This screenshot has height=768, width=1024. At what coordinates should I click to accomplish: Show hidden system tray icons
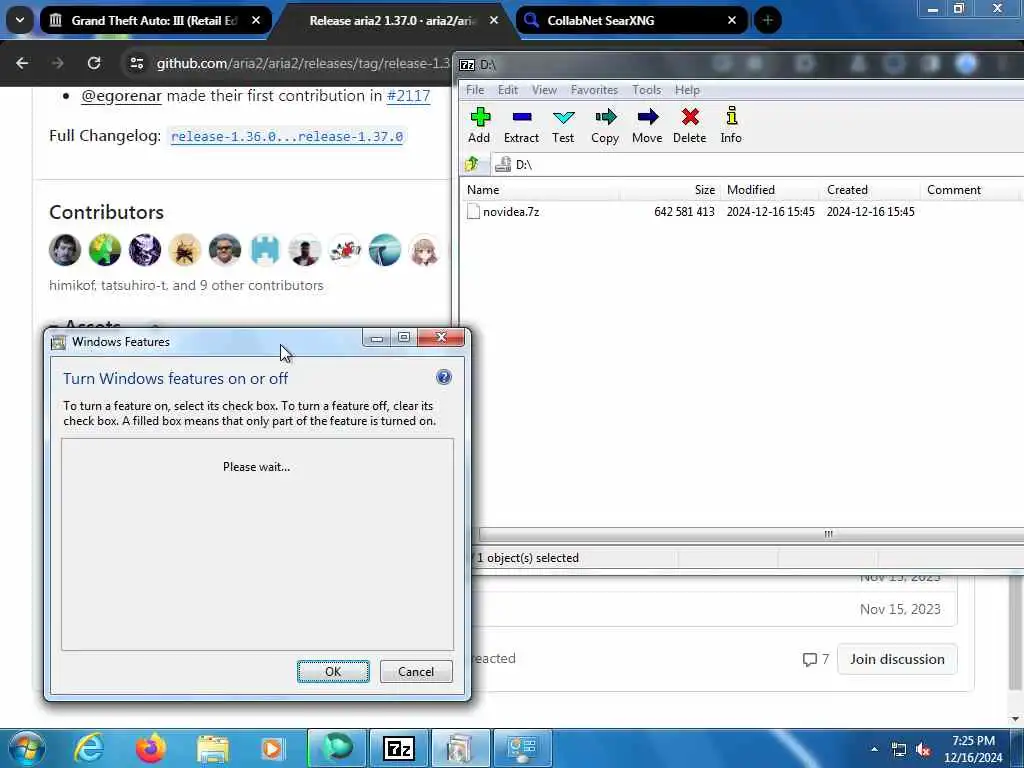point(874,749)
